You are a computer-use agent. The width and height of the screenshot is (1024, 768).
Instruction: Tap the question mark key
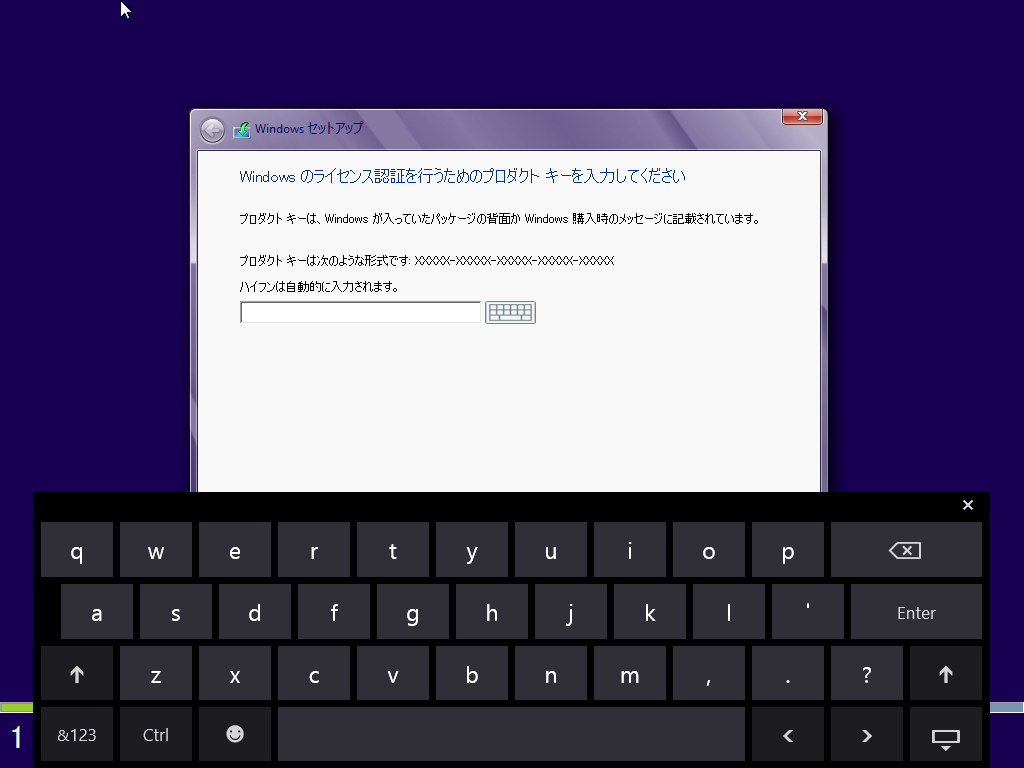pyautogui.click(x=867, y=673)
